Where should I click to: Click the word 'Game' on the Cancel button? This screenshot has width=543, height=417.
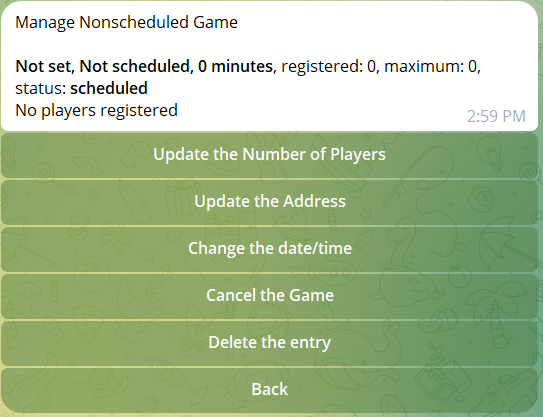(311, 296)
